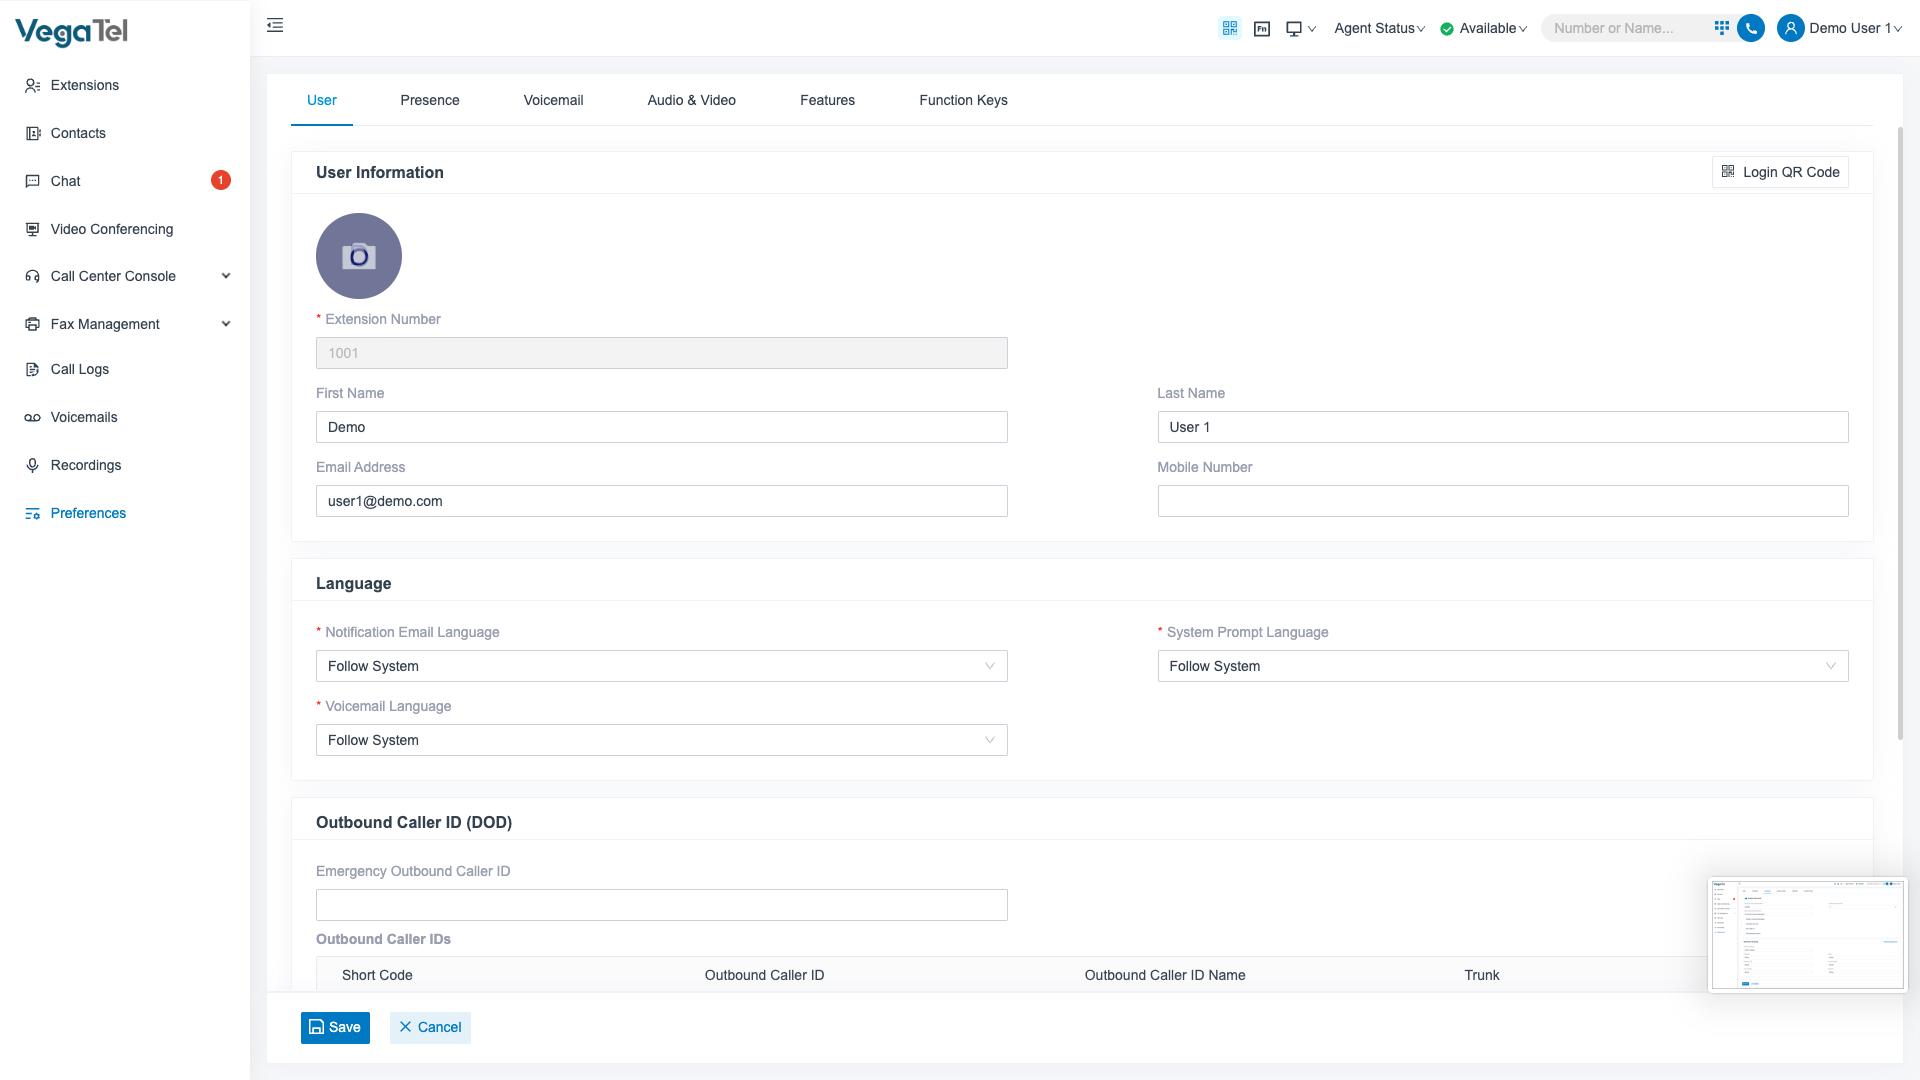This screenshot has height=1080, width=1920.
Task: Open Video Conferencing in the sidebar
Action: click(112, 229)
